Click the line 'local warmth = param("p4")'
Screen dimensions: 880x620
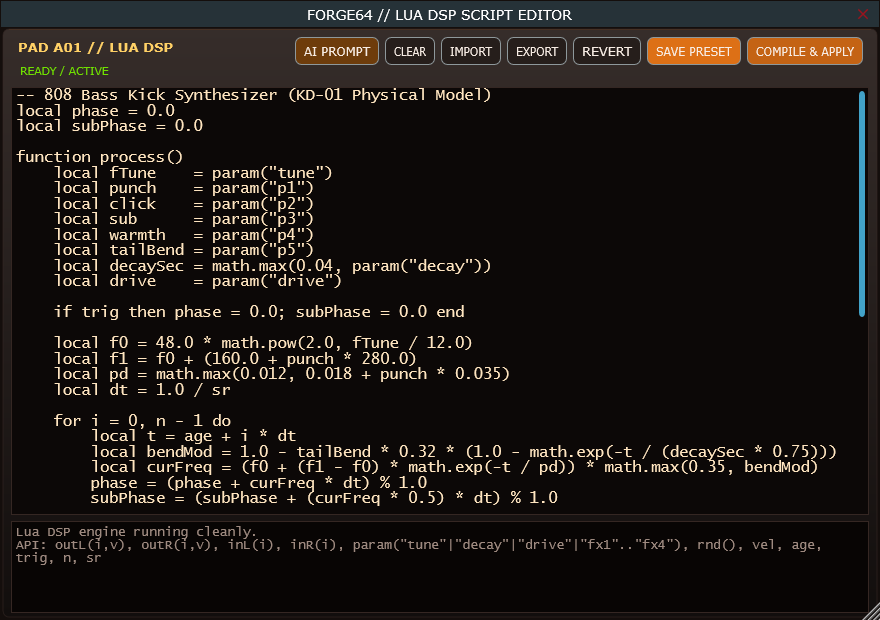184,235
